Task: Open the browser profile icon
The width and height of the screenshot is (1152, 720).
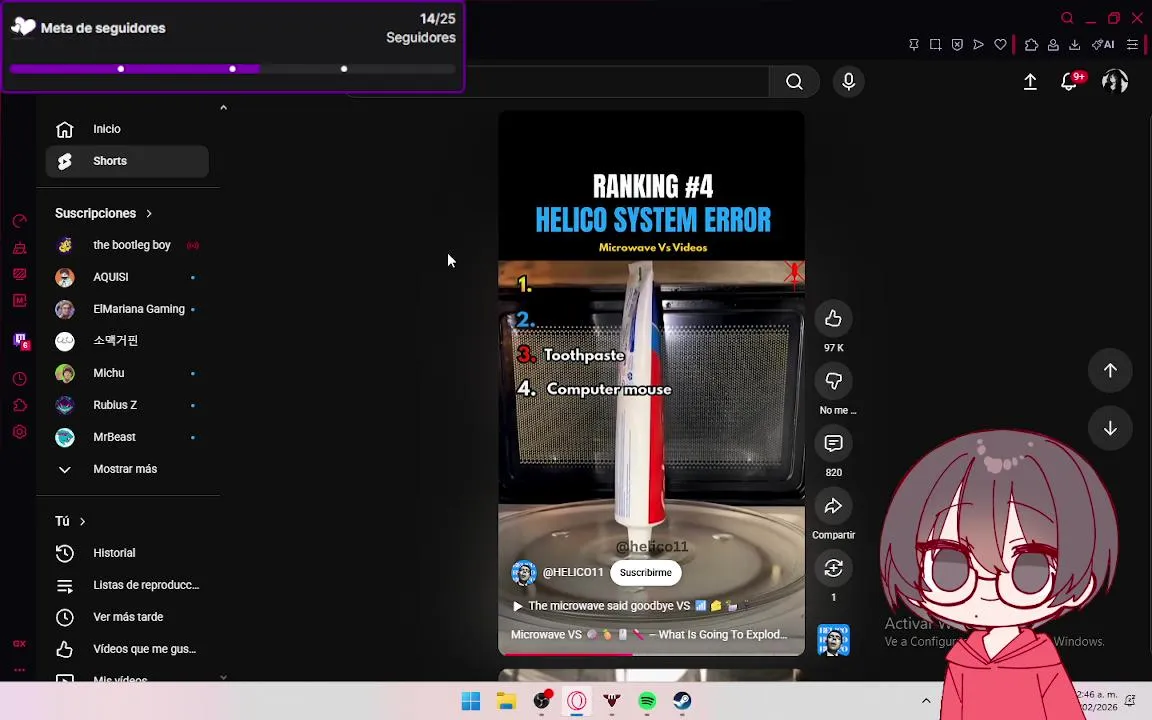Action: tap(1053, 45)
